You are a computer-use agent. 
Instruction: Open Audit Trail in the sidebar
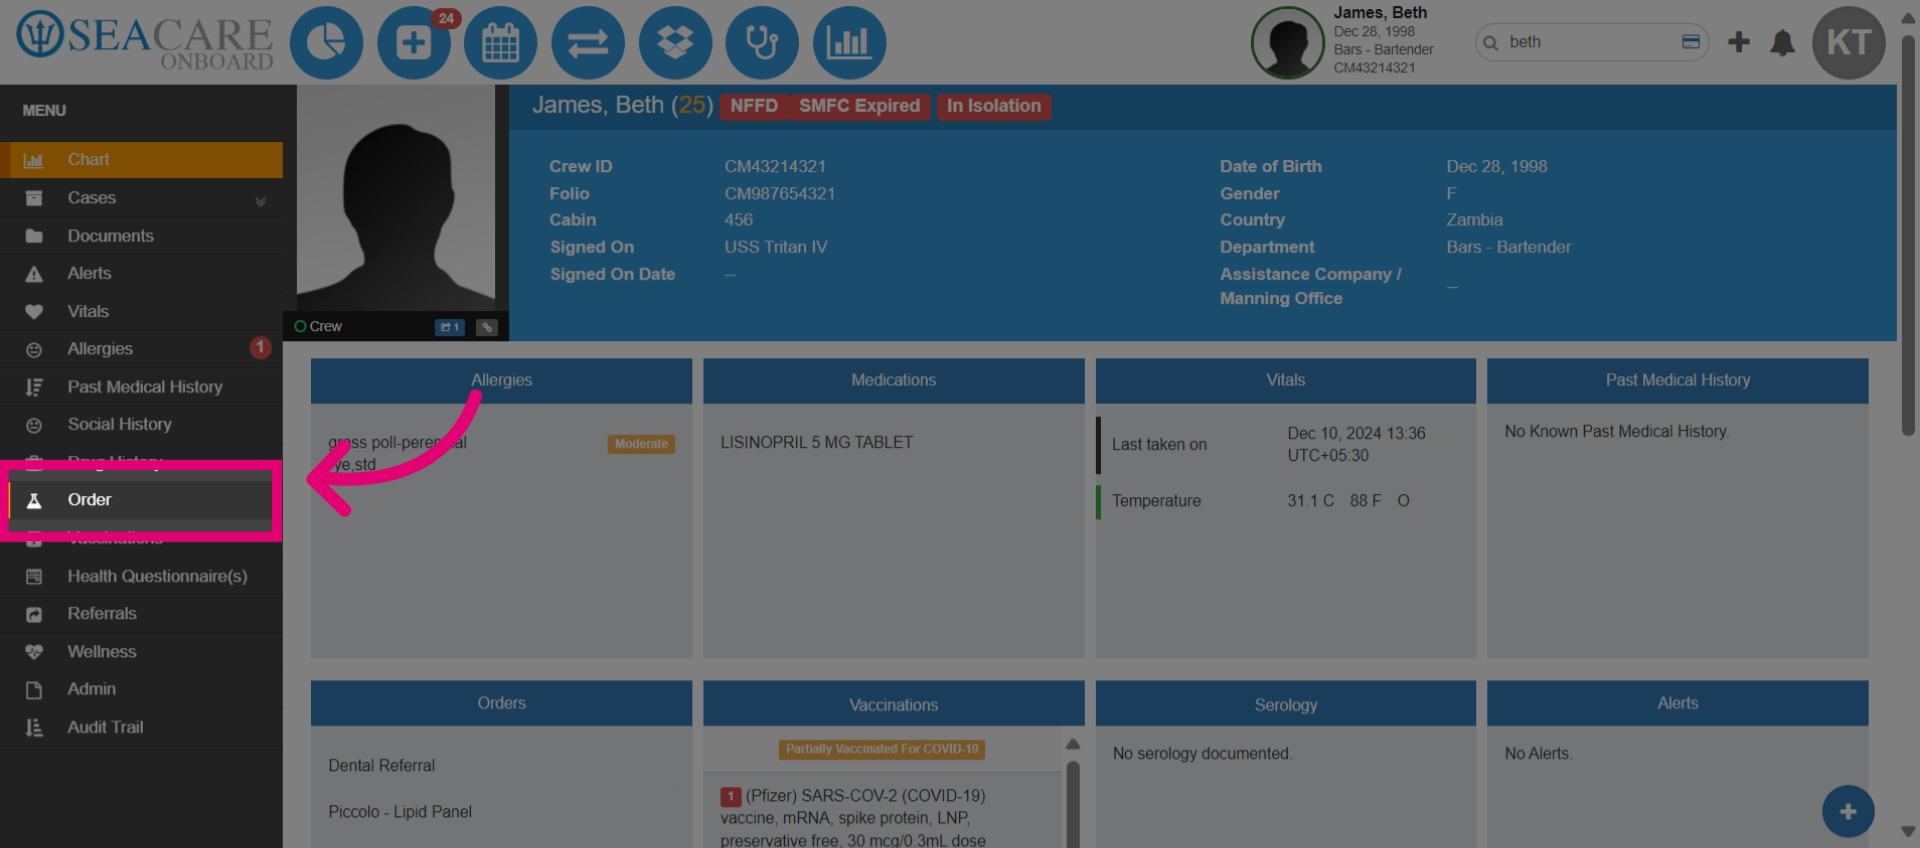click(x=141, y=727)
